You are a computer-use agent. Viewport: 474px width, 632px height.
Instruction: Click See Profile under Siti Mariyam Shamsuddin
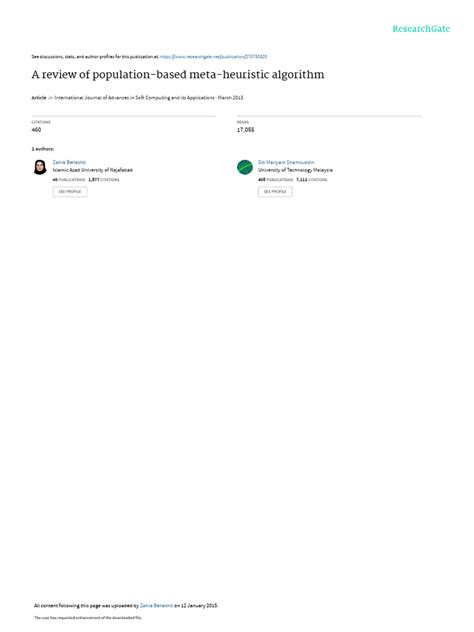275,191
